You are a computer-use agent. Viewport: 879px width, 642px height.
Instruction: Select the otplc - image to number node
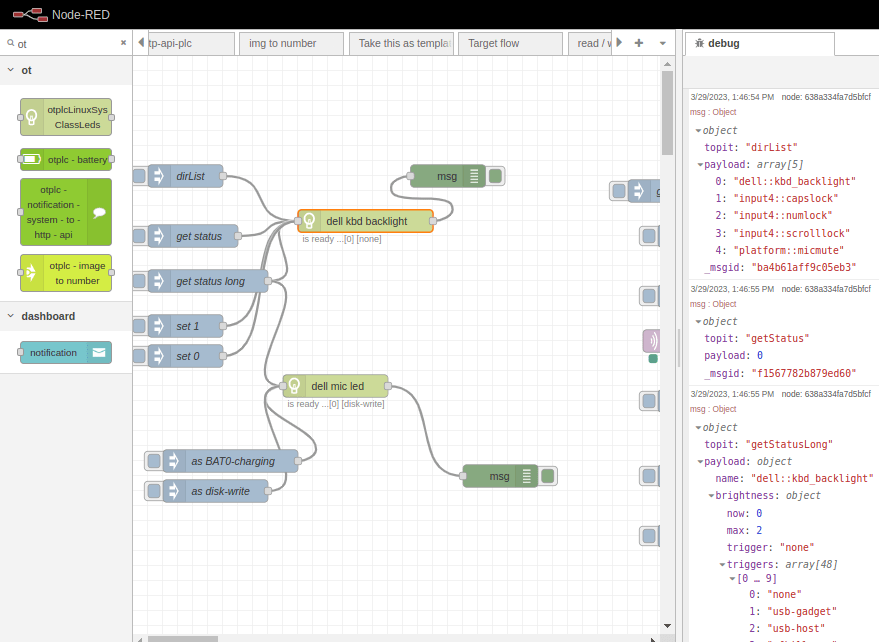pos(66,273)
